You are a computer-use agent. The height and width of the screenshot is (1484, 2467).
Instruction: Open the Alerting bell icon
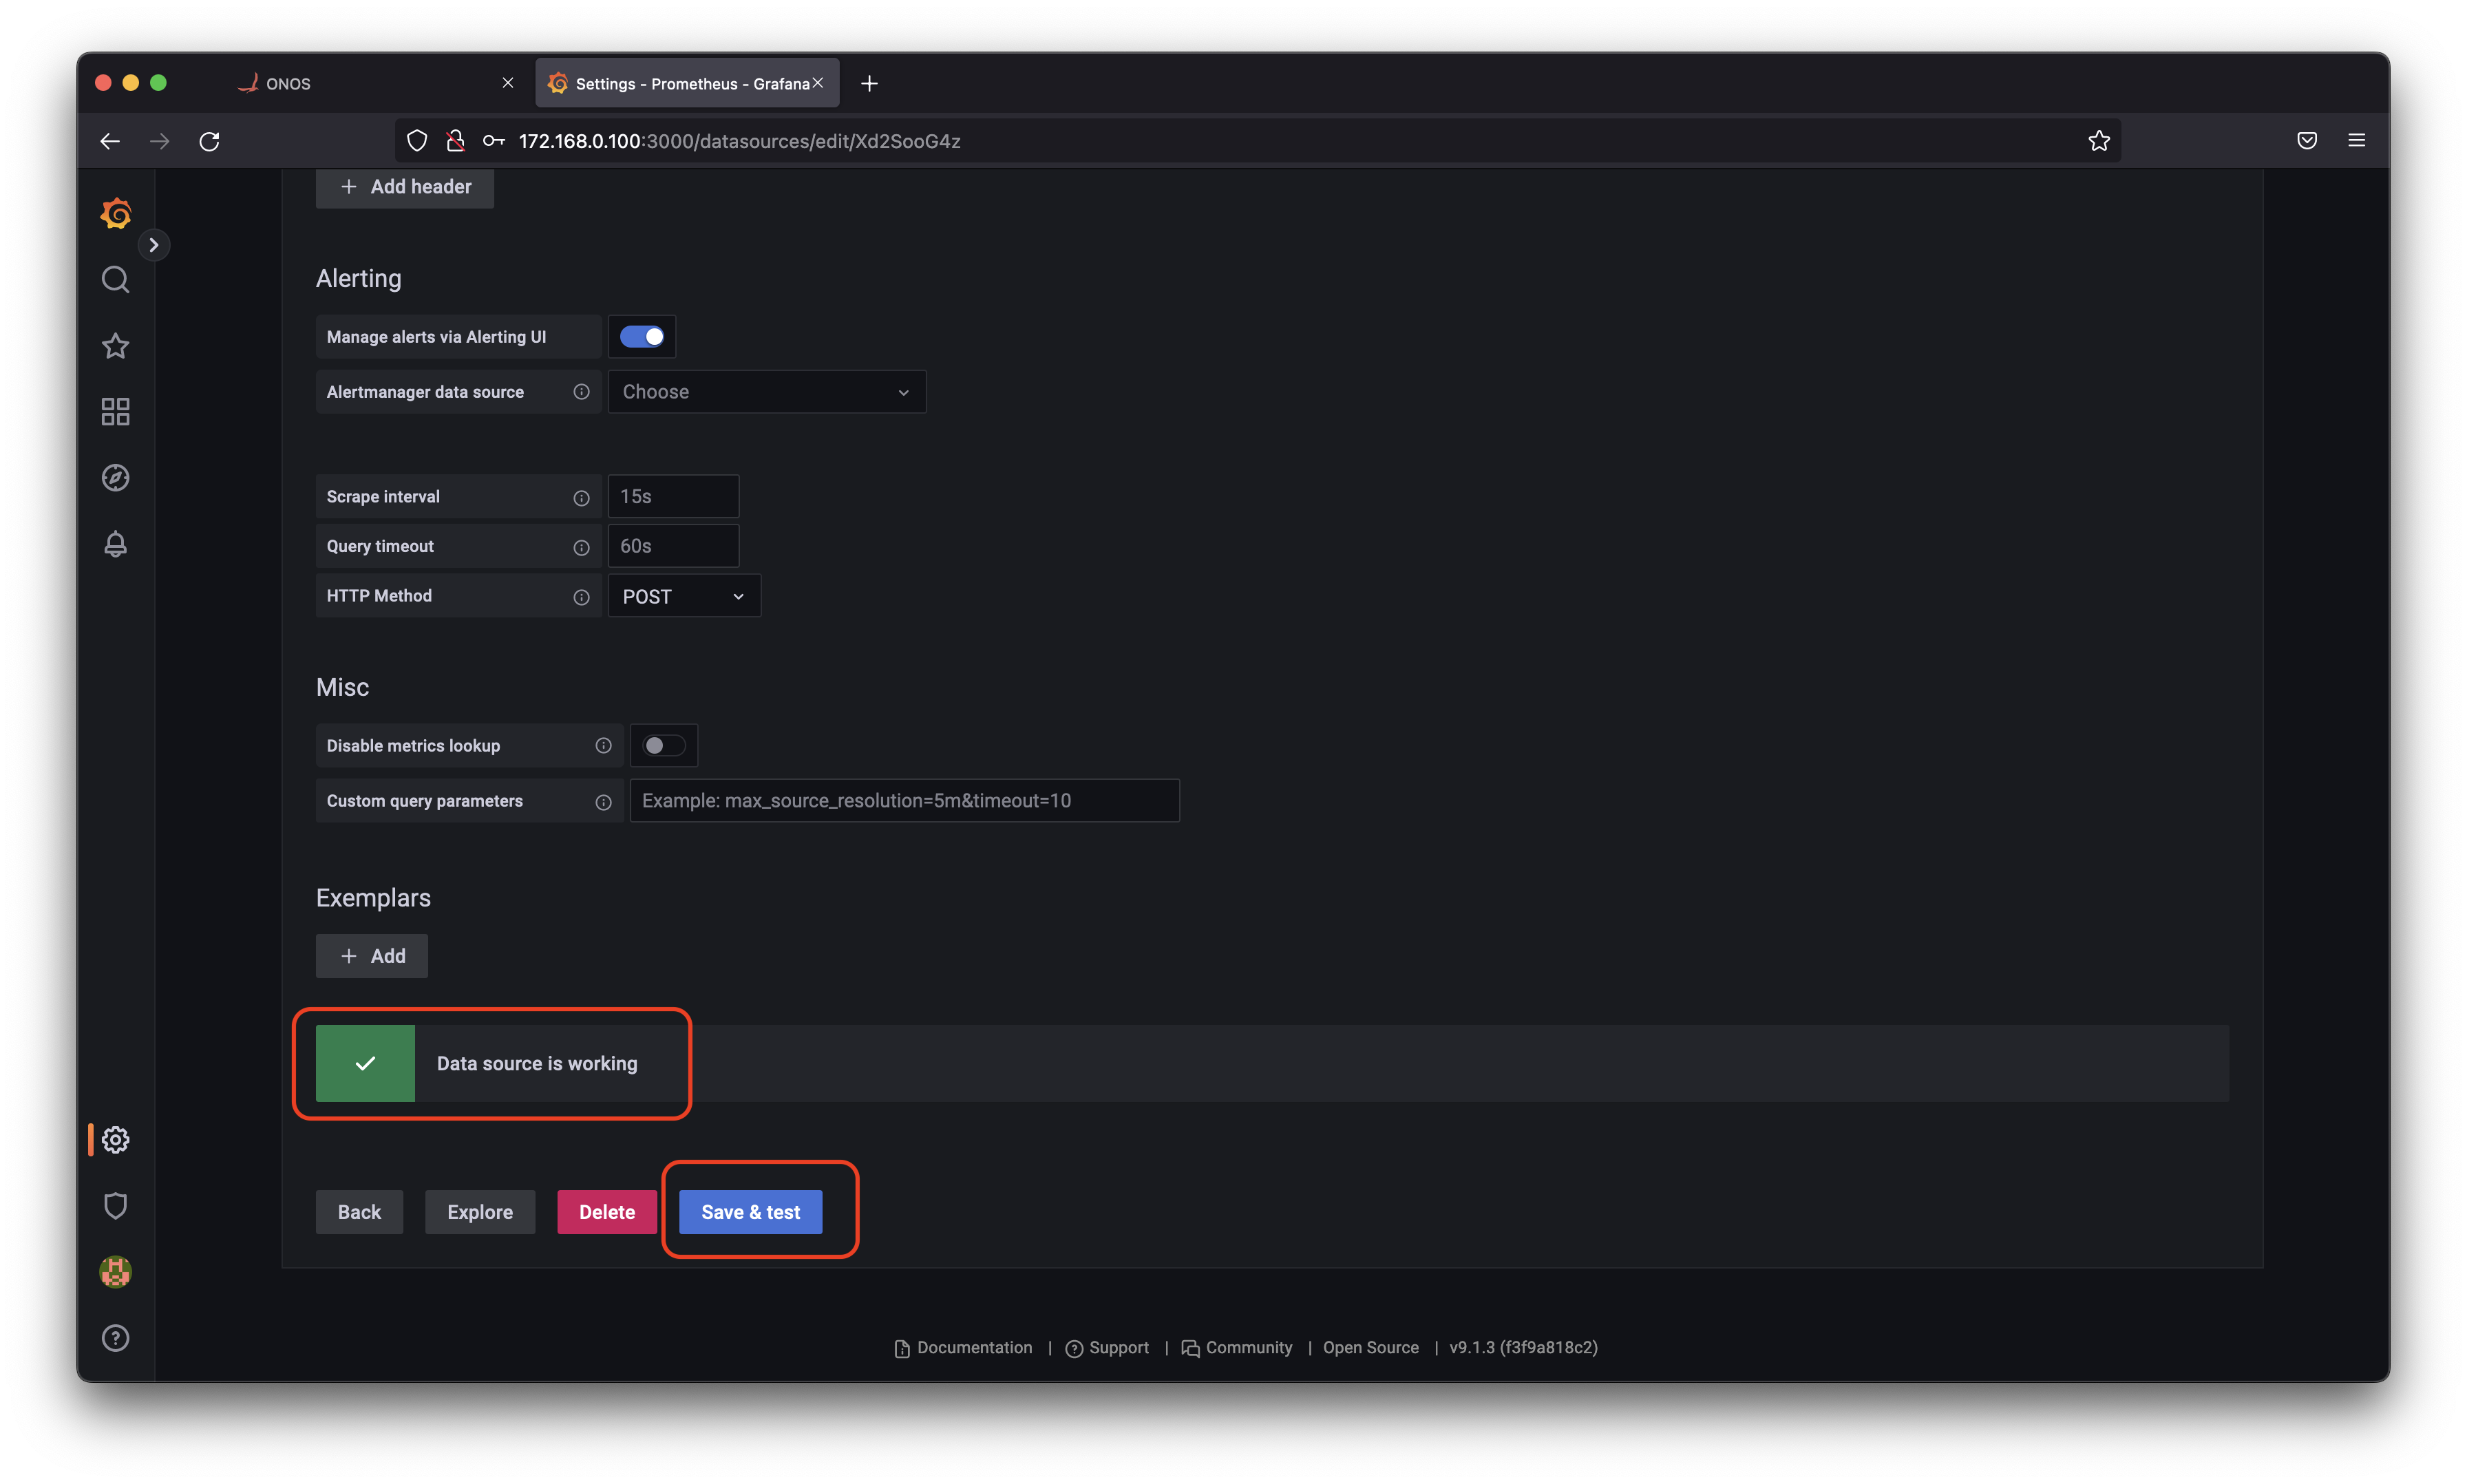click(116, 544)
